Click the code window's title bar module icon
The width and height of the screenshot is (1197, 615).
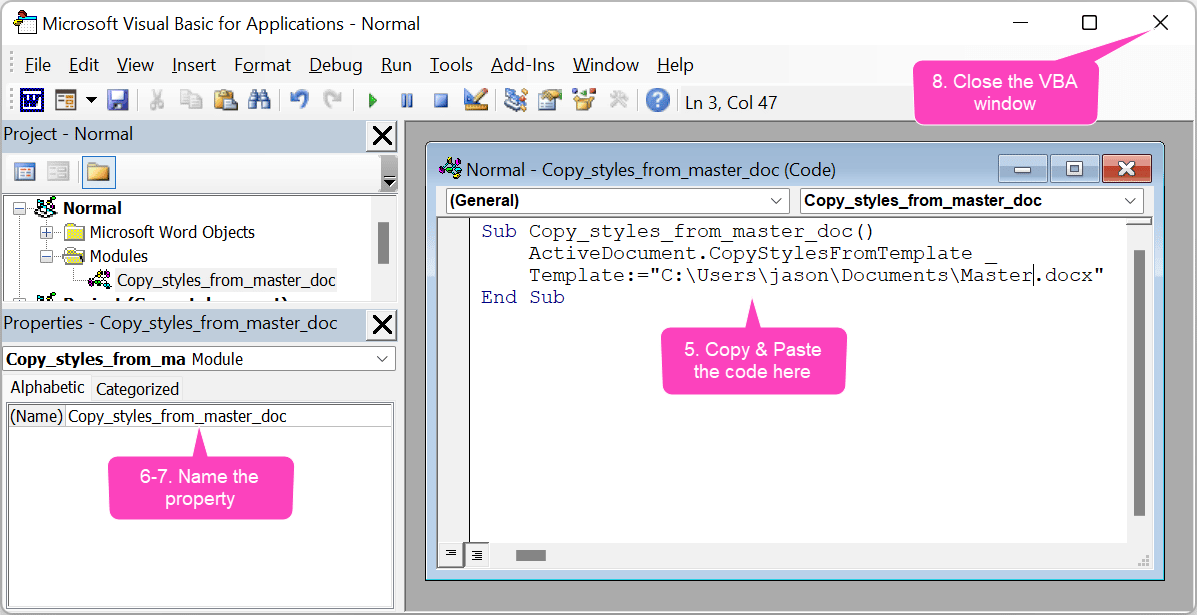[x=451, y=169]
